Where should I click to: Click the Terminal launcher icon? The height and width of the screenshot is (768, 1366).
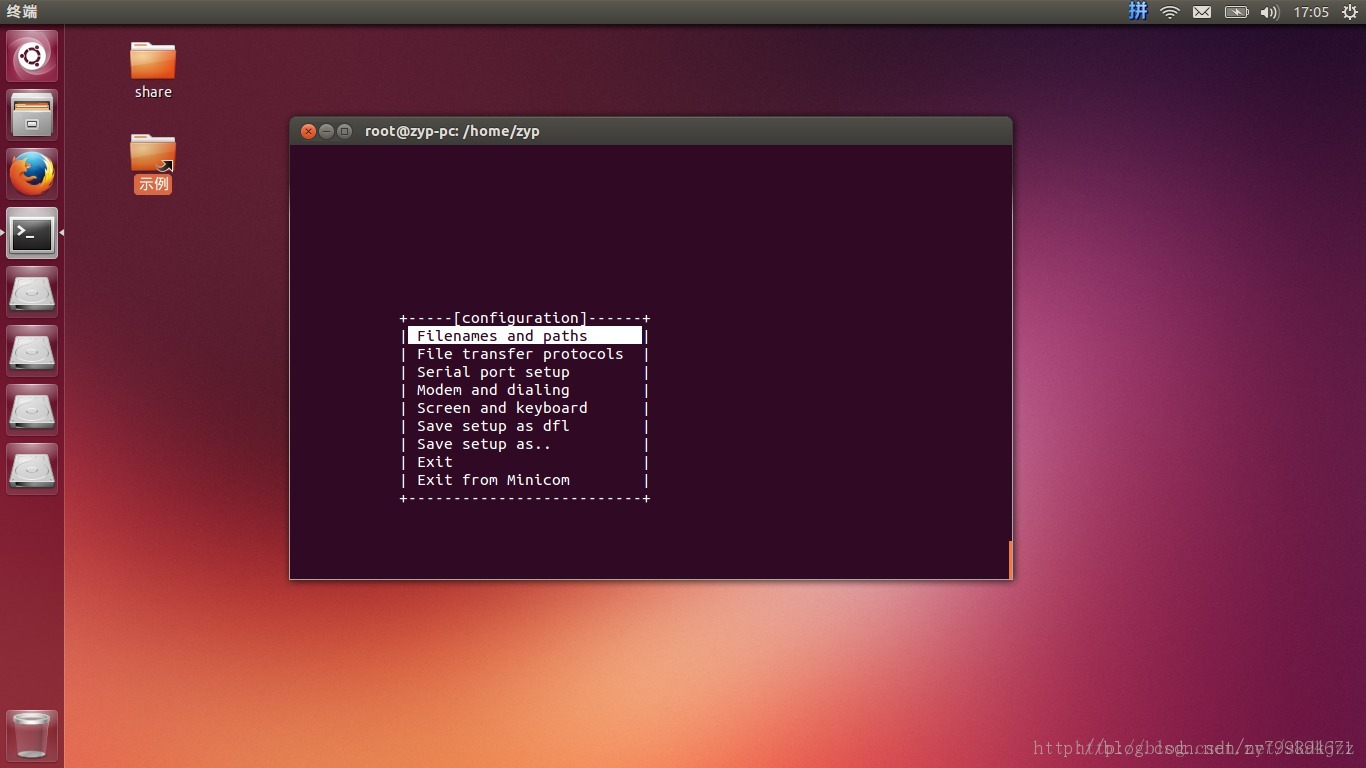click(32, 233)
